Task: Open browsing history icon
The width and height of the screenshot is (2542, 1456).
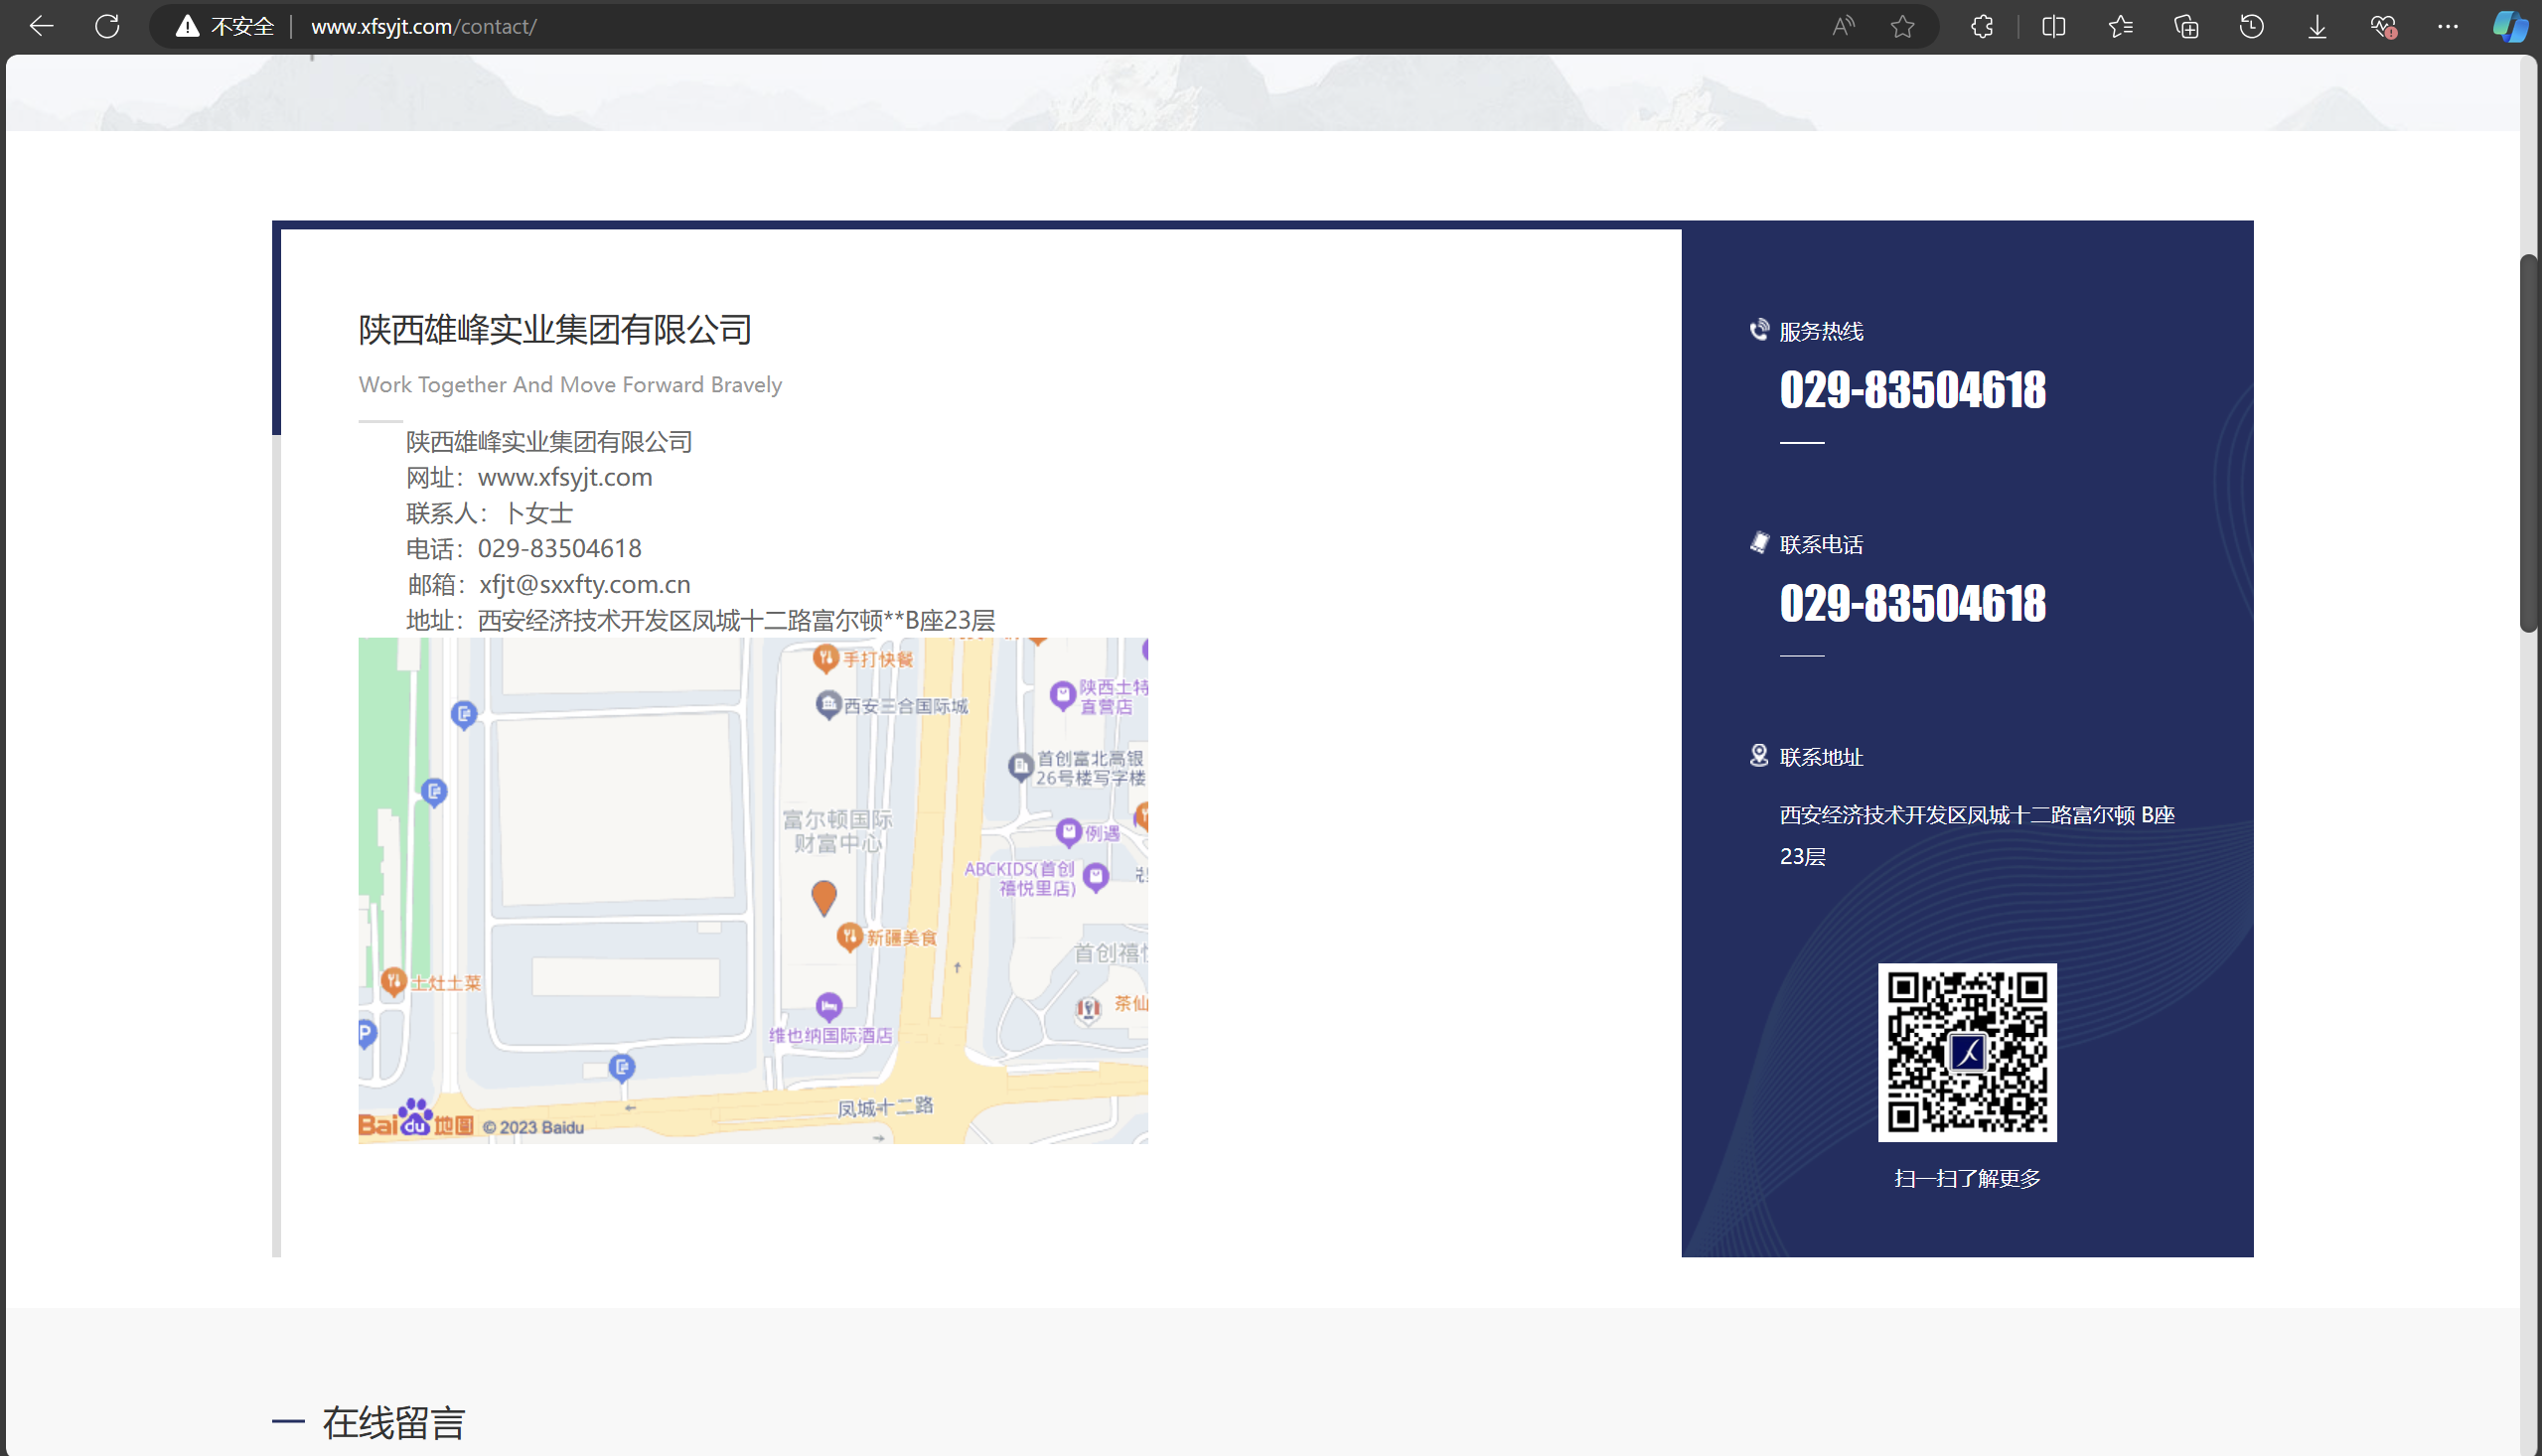Action: 2251,26
